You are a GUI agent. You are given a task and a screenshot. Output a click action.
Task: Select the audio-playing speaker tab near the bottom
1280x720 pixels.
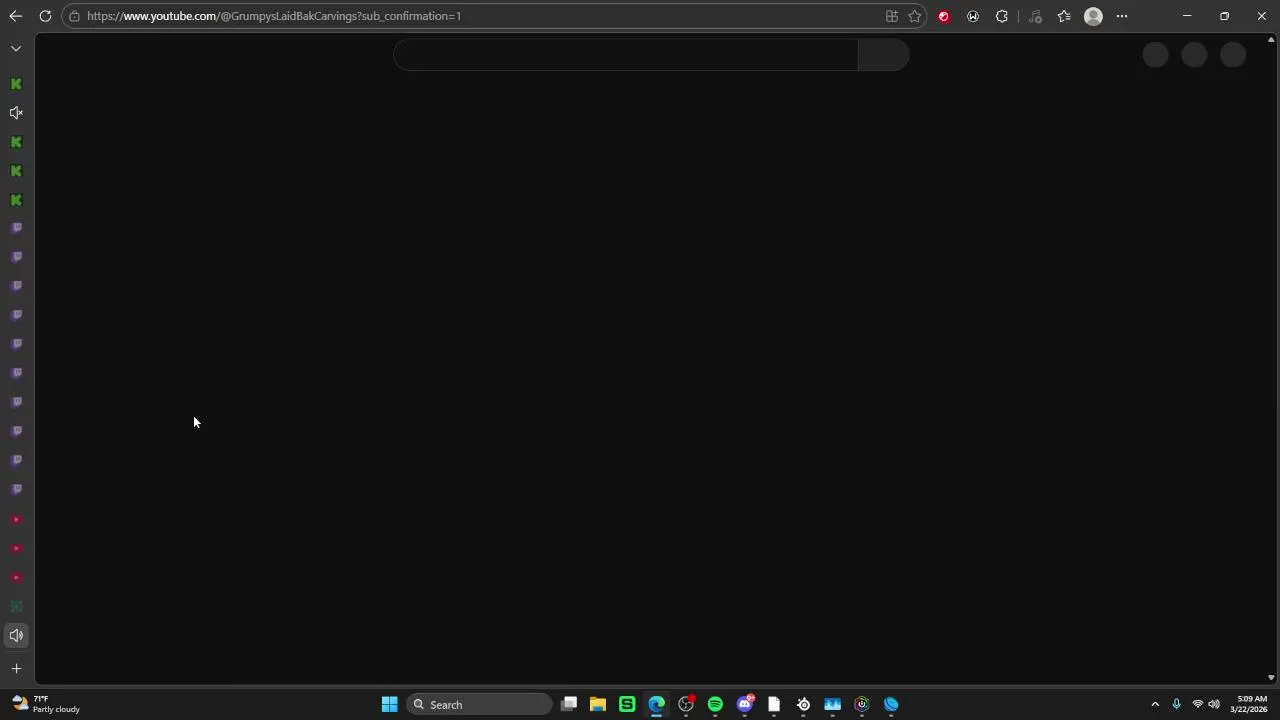tap(16, 635)
